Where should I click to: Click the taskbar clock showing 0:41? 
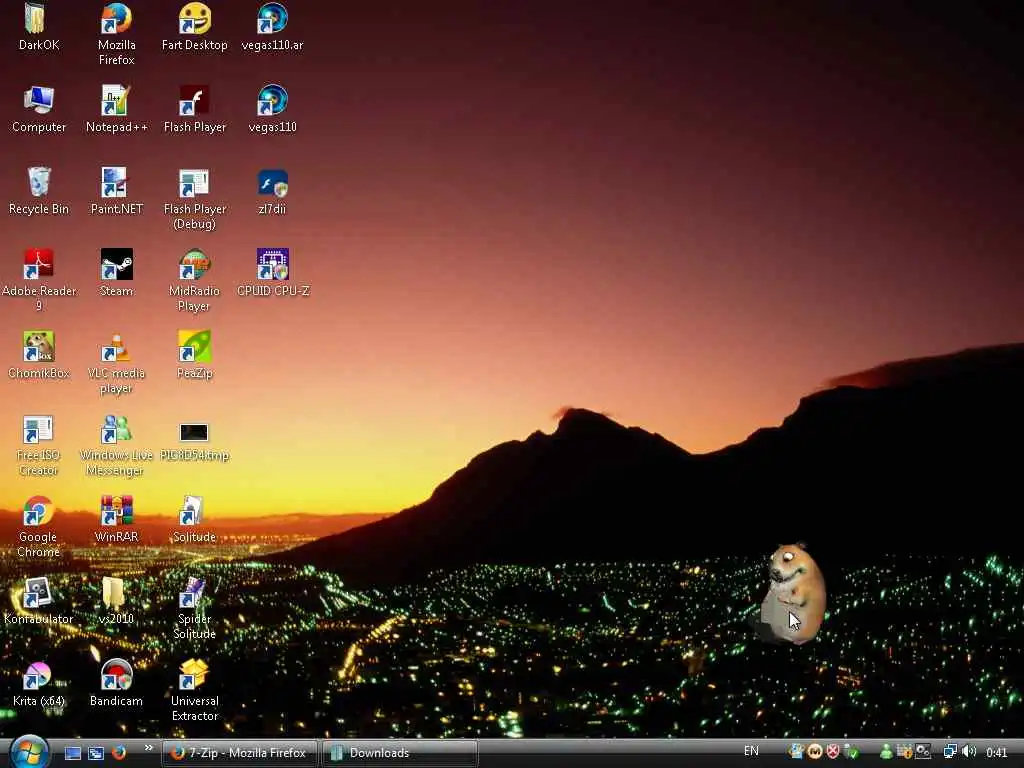tap(997, 752)
